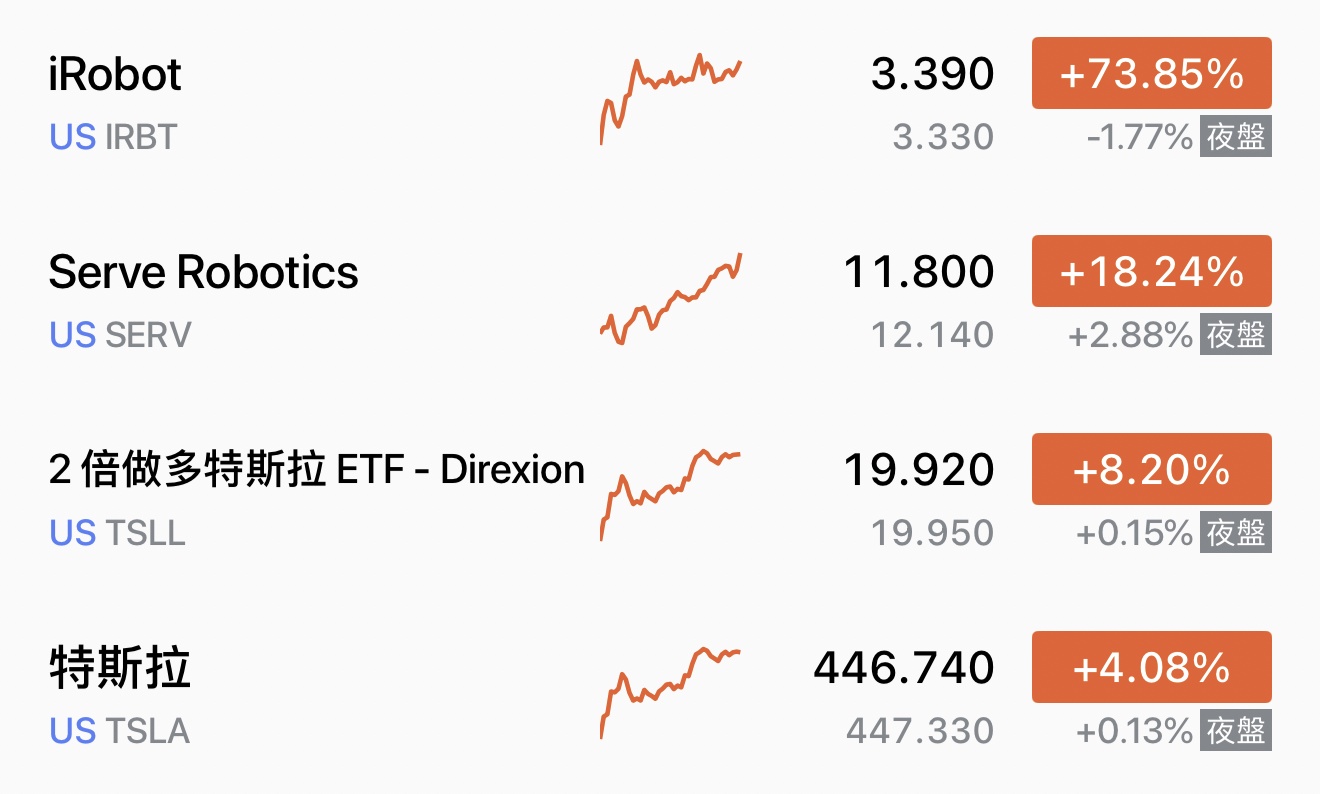Open the iRobot stock row
This screenshot has width=1320, height=794.
pos(115,75)
